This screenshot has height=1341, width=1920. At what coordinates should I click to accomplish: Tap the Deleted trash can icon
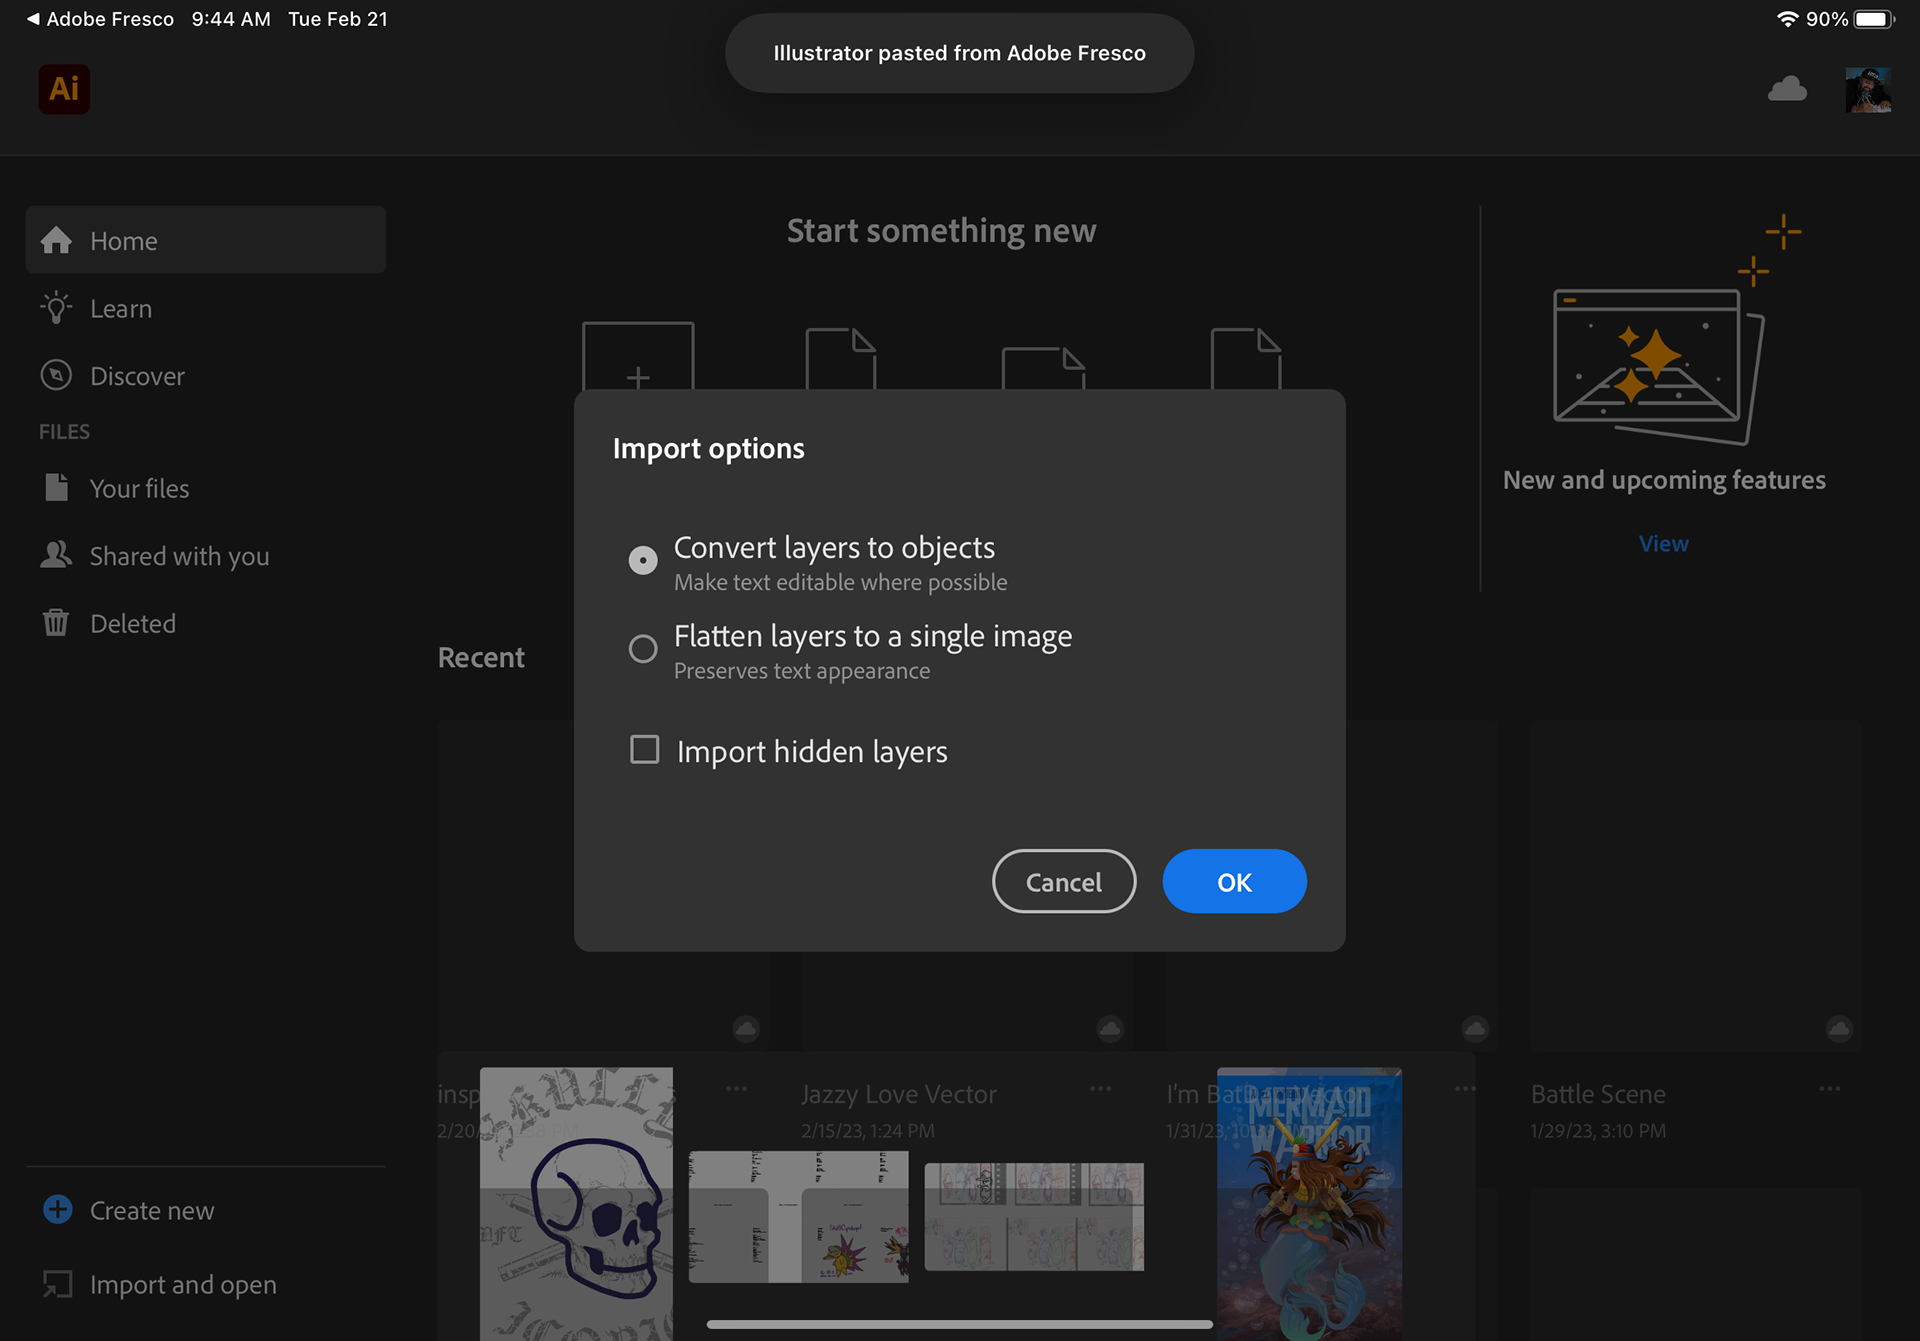(x=56, y=623)
